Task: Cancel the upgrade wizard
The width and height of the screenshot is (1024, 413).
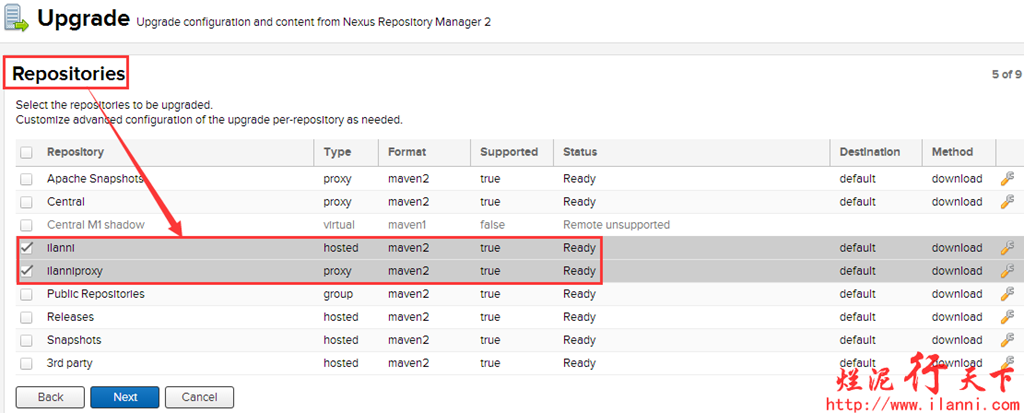Action: tap(199, 397)
